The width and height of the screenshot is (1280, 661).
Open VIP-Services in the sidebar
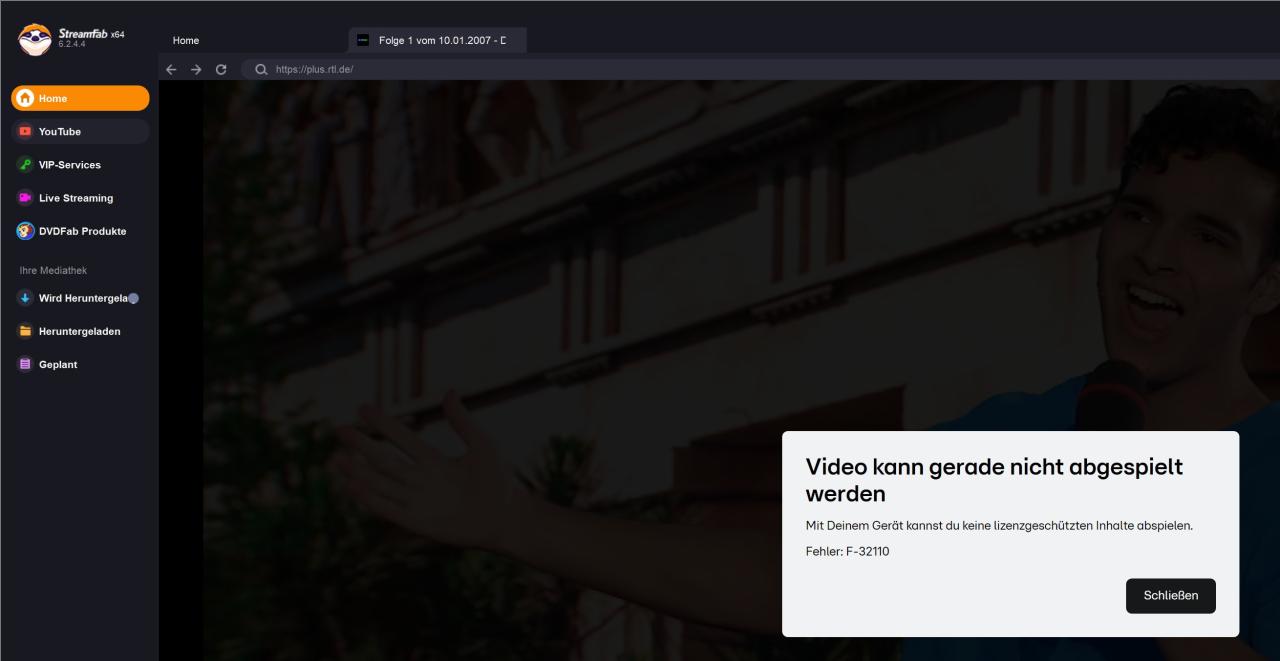[x=80, y=165]
